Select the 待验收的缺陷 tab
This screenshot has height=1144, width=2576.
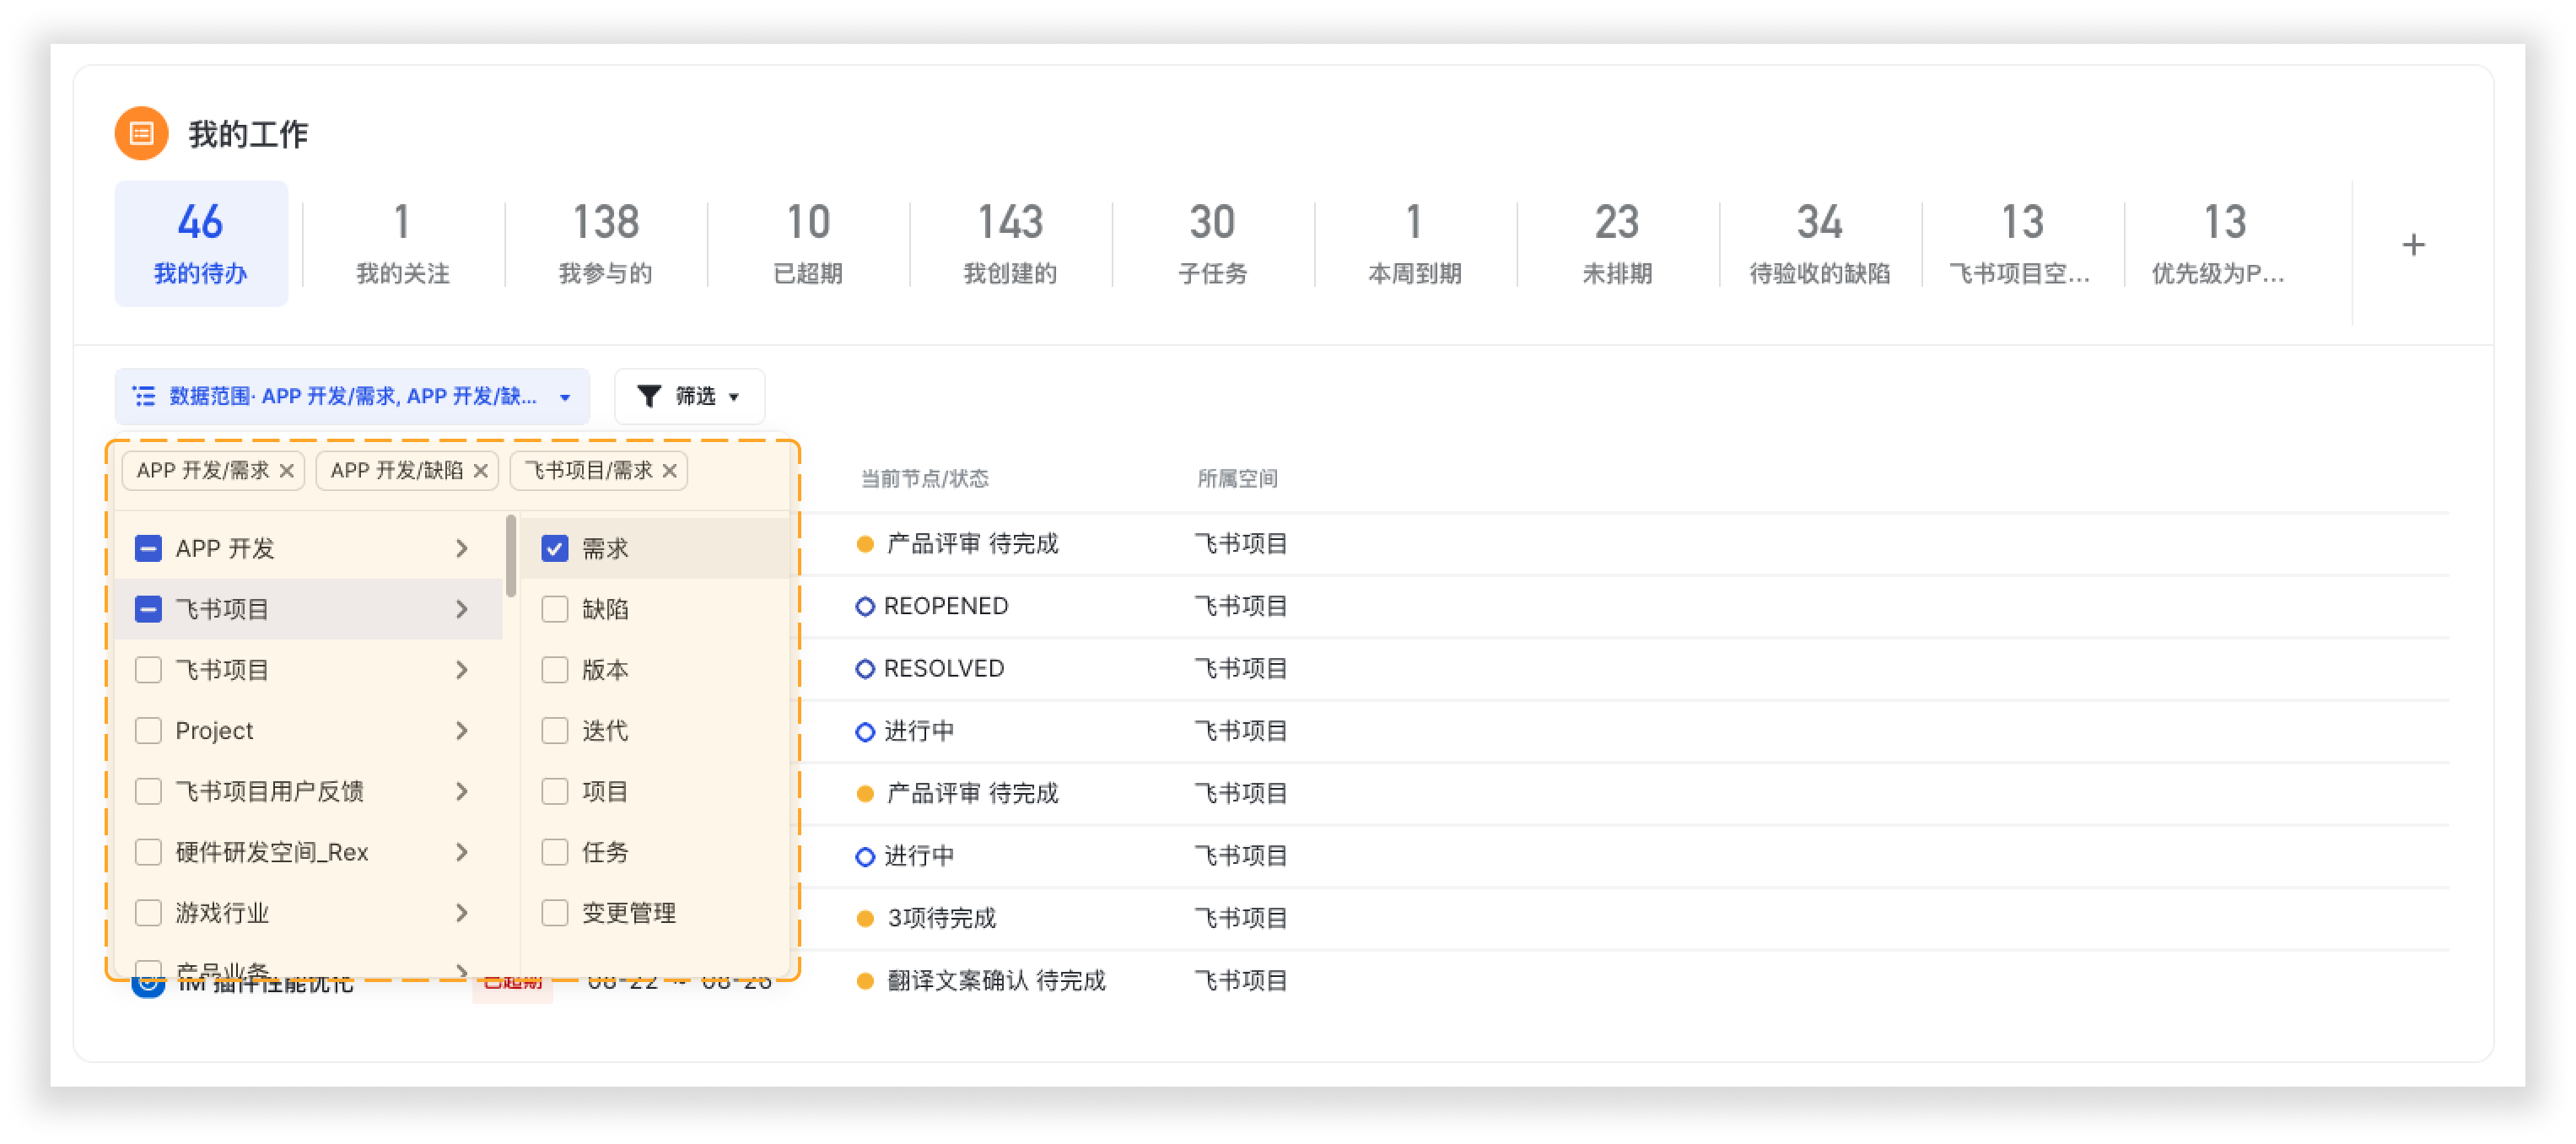1820,244
